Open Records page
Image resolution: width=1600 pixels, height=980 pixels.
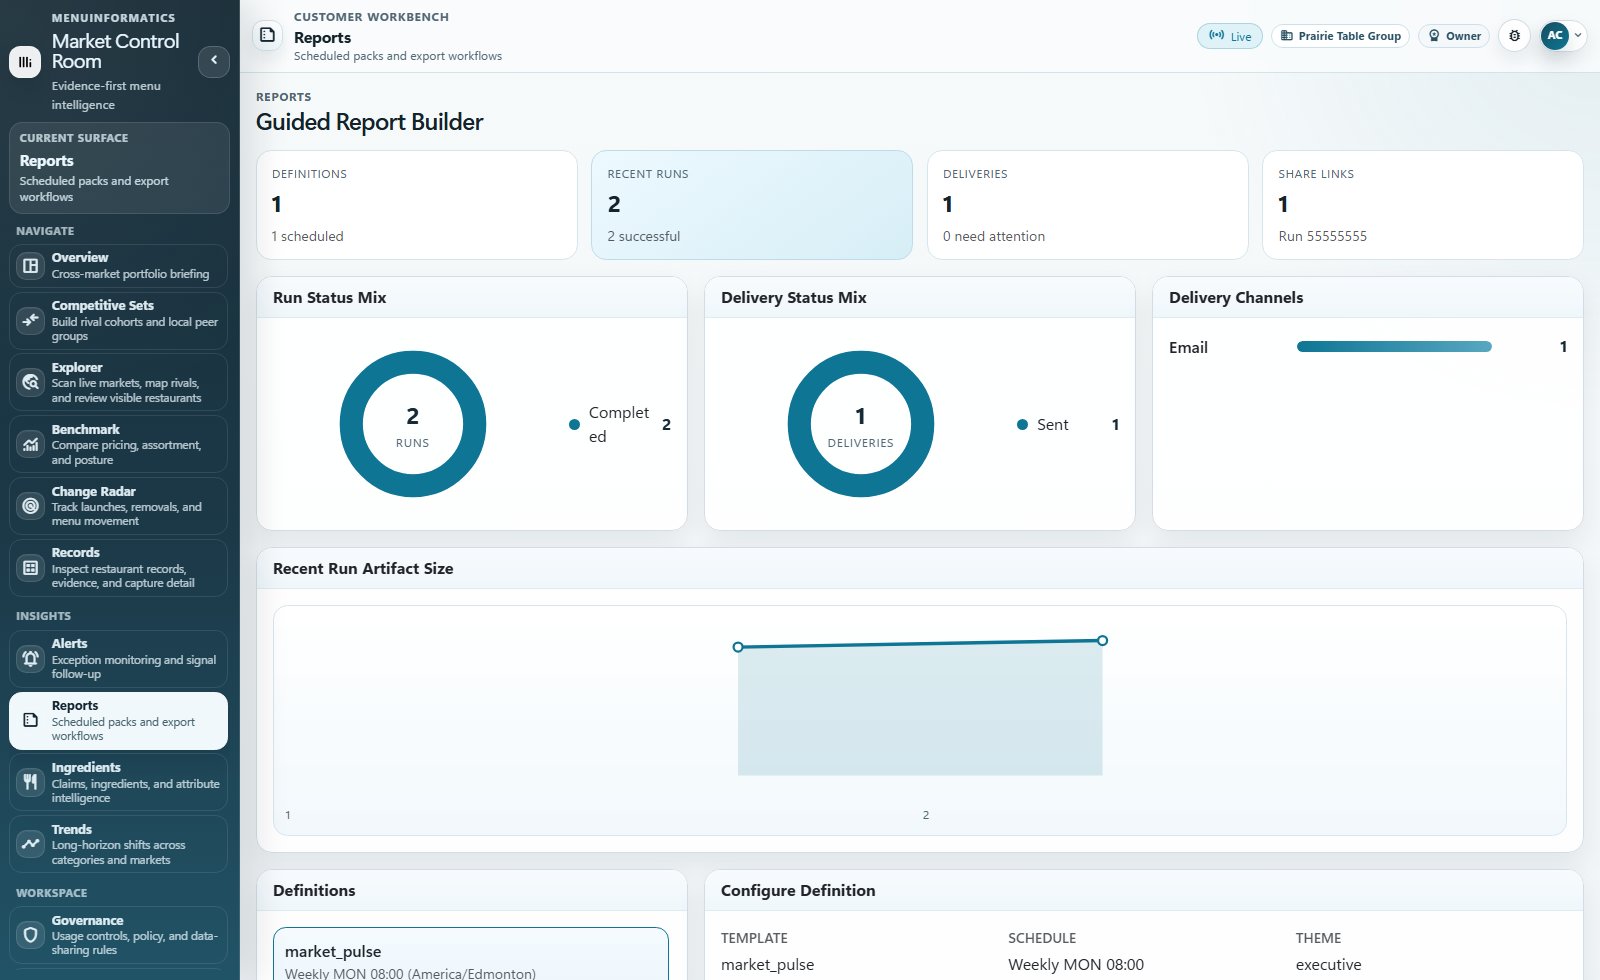pyautogui.click(x=118, y=568)
